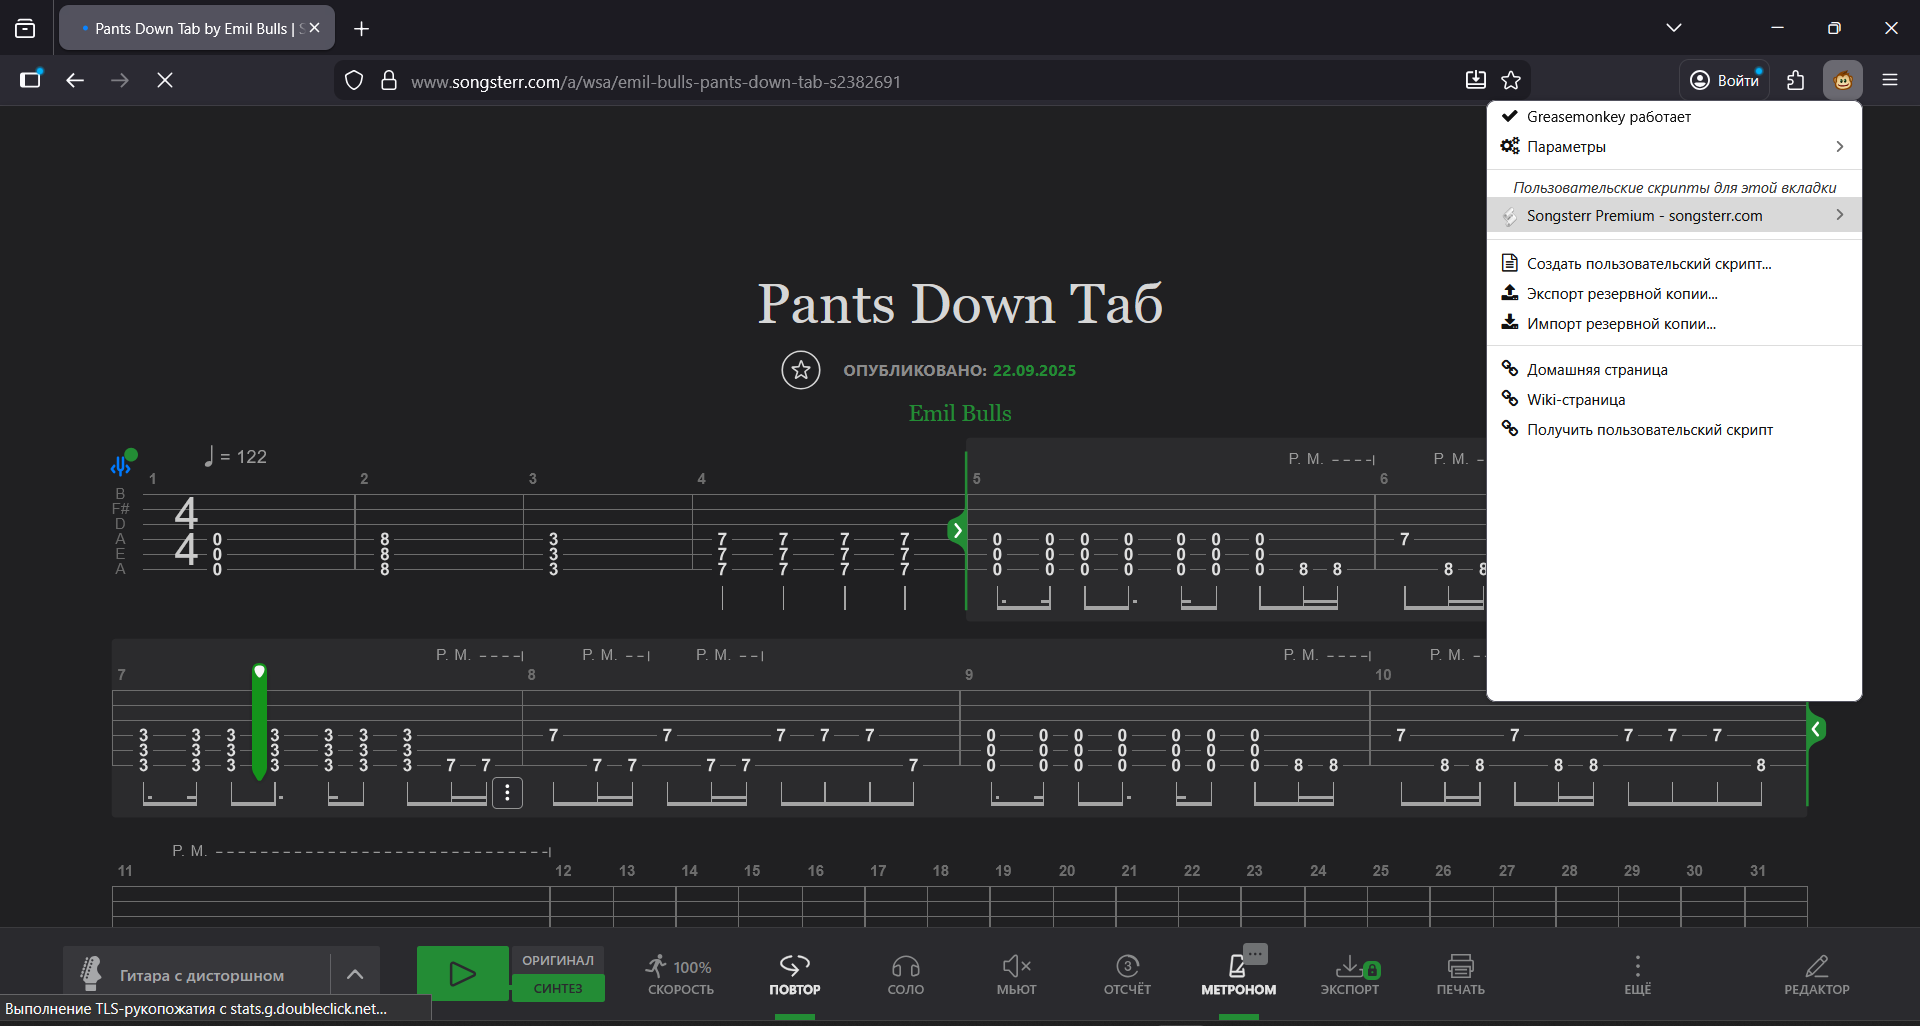The height and width of the screenshot is (1026, 1920).
Task: Open the Ещё more options menu
Action: (x=1637, y=975)
